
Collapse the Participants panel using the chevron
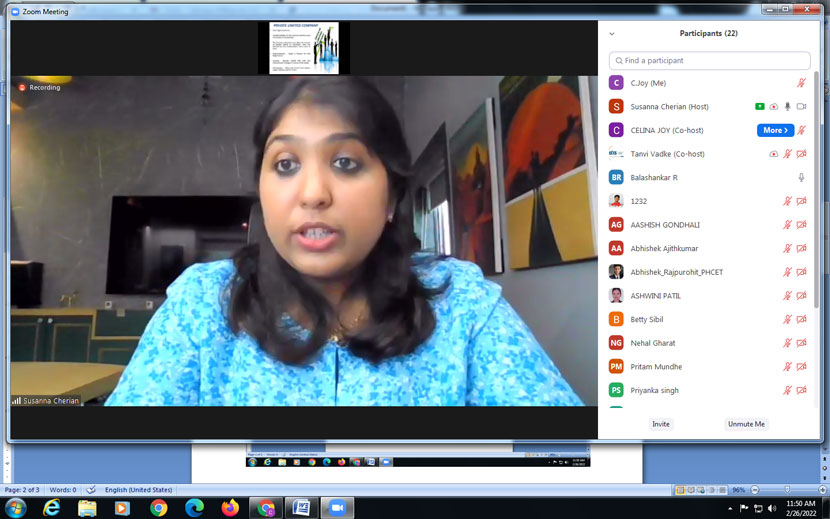pyautogui.click(x=612, y=34)
